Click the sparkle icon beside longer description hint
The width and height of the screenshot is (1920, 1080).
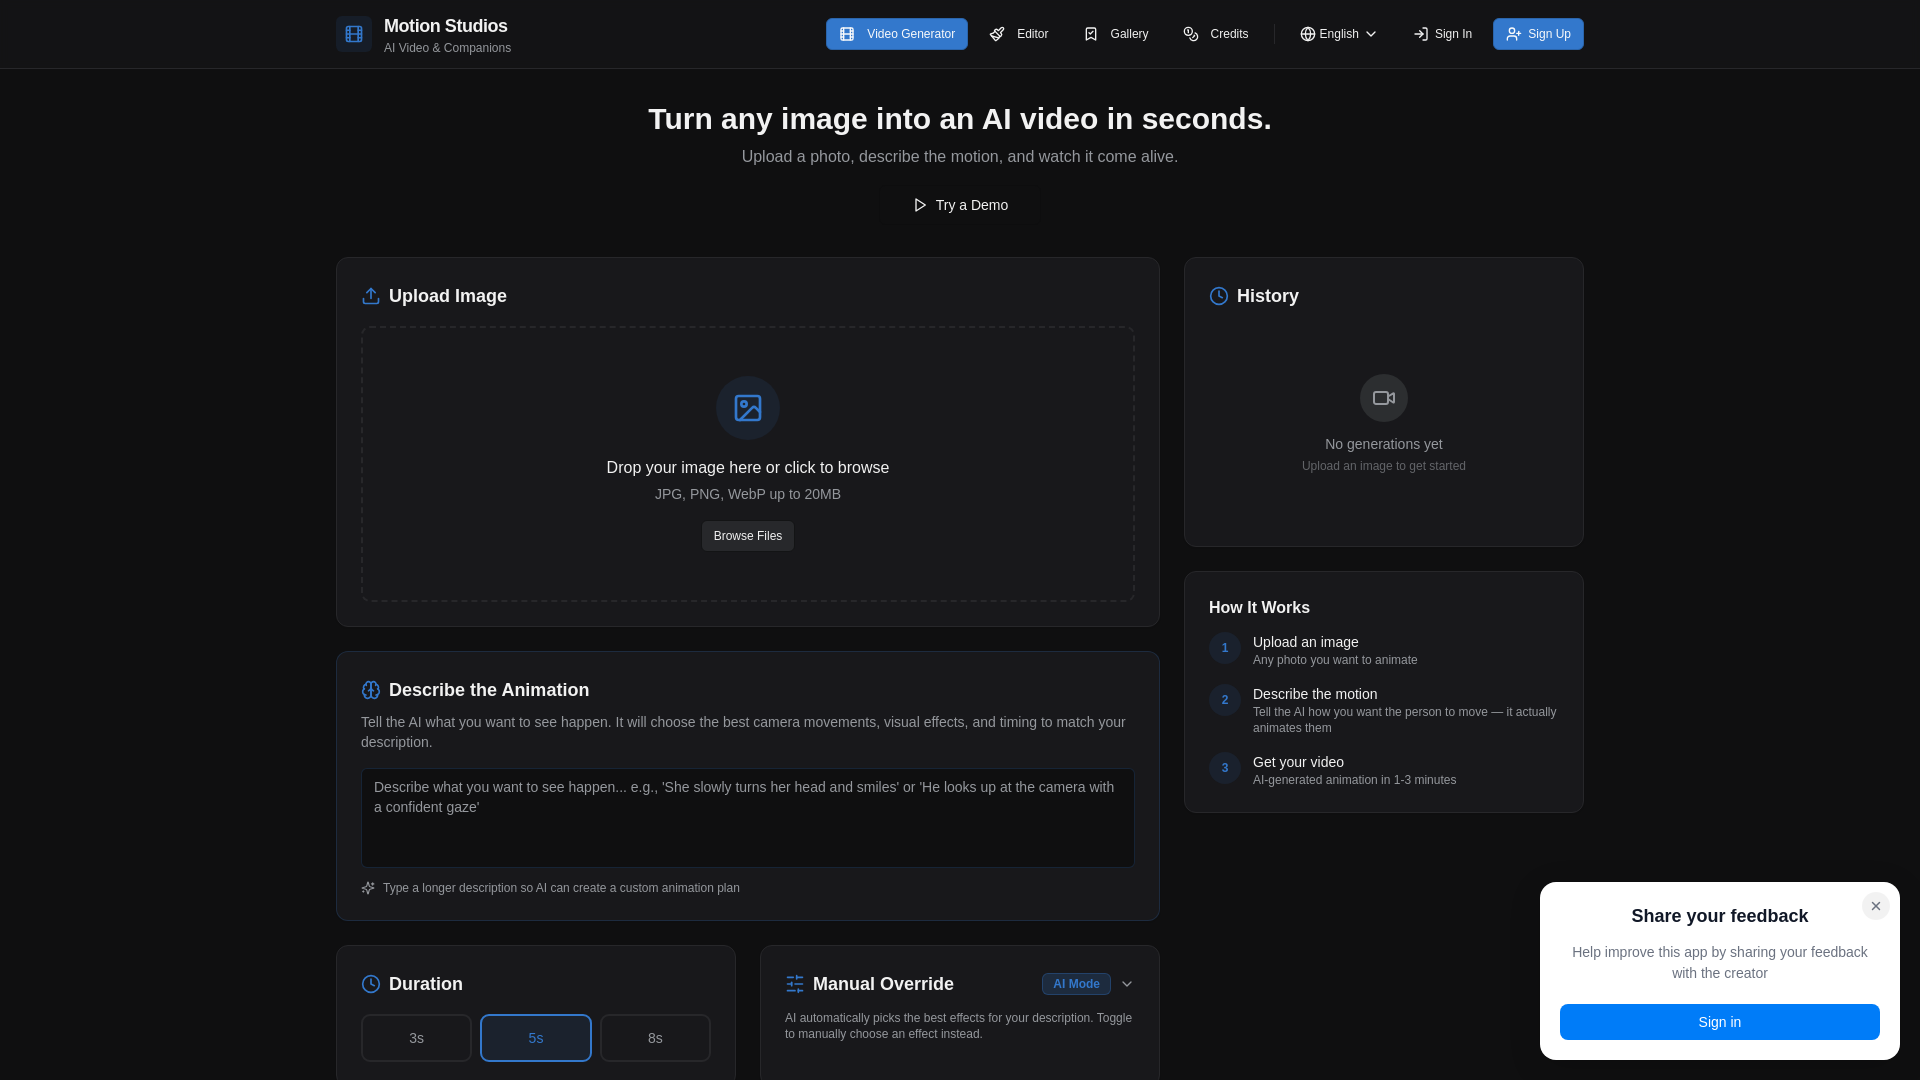pyautogui.click(x=368, y=888)
